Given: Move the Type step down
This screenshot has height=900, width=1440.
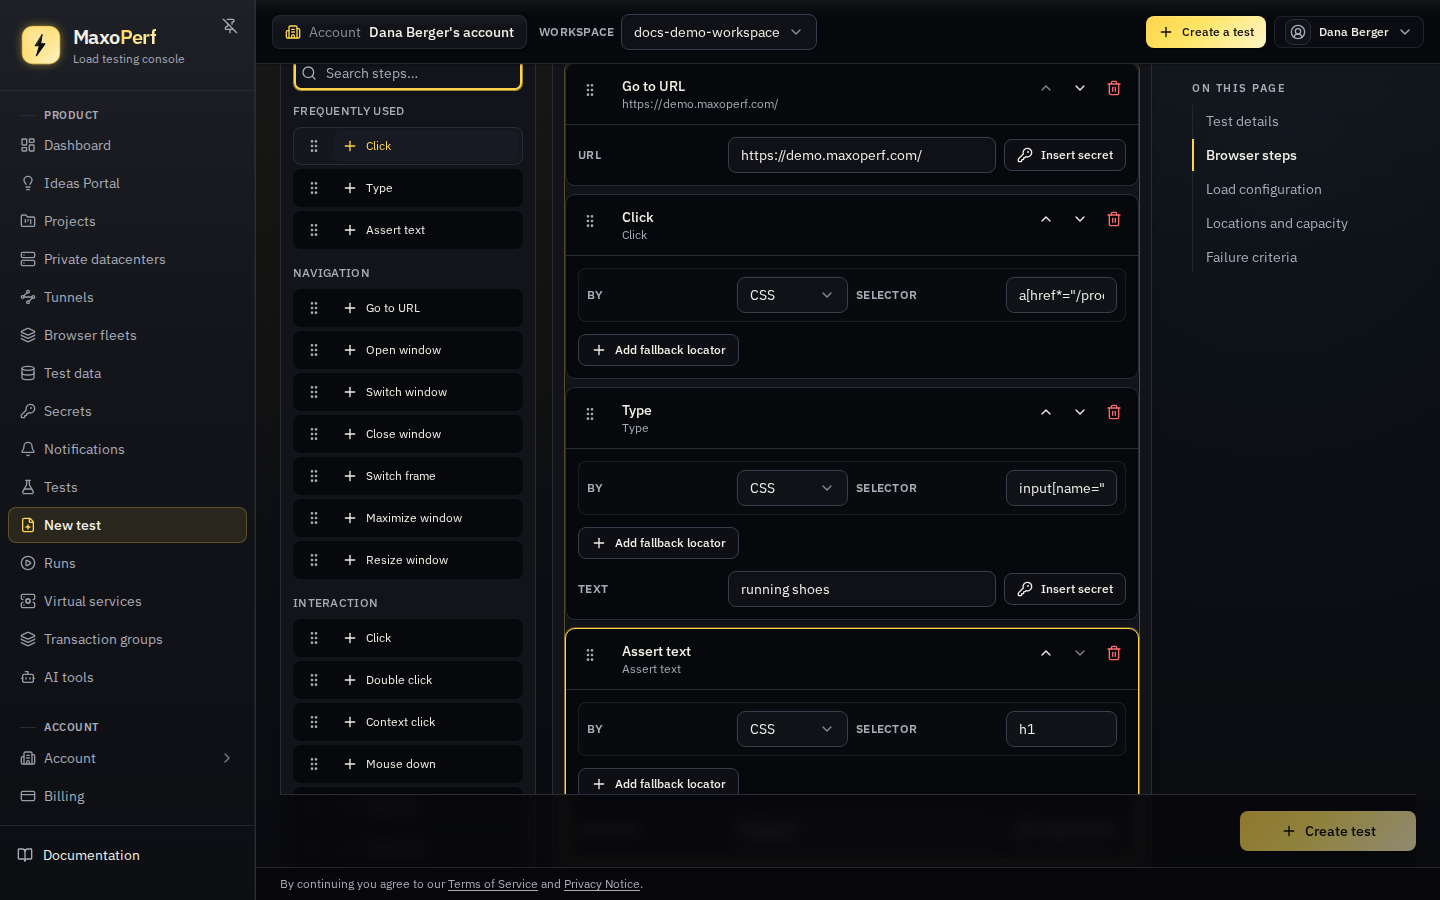Looking at the screenshot, I should [x=1080, y=412].
